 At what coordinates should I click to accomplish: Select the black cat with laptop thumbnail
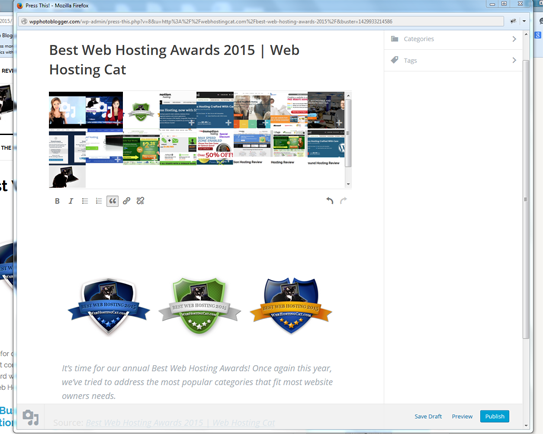click(x=67, y=177)
